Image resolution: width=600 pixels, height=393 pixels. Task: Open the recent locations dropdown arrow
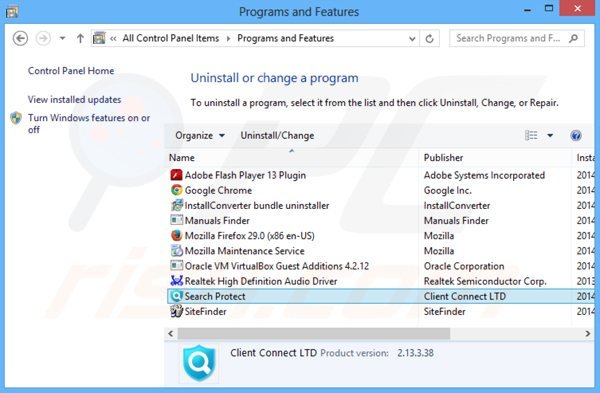pos(62,38)
